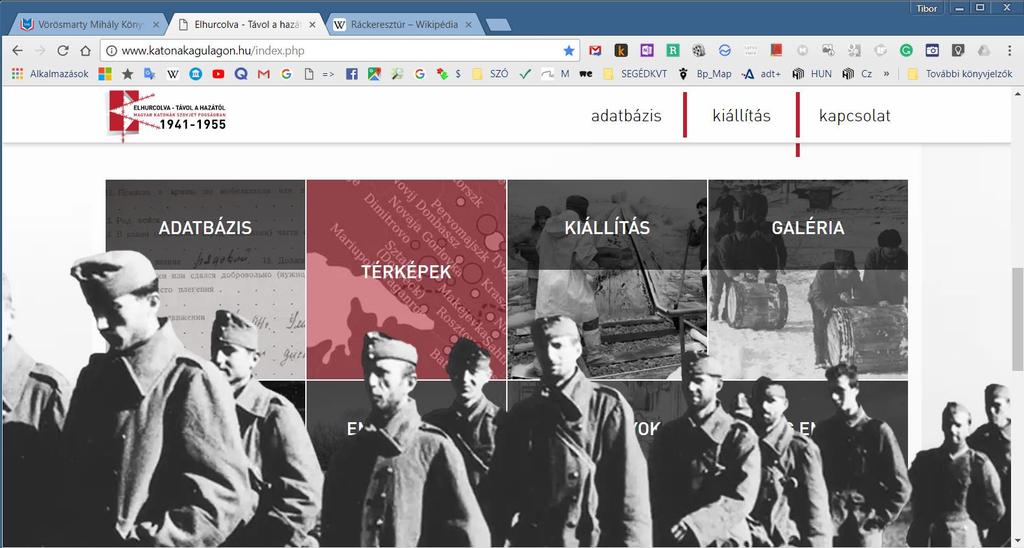This screenshot has height=548, width=1024.
Task: Close the Vörösmarty Mihály tab
Action: click(155, 25)
